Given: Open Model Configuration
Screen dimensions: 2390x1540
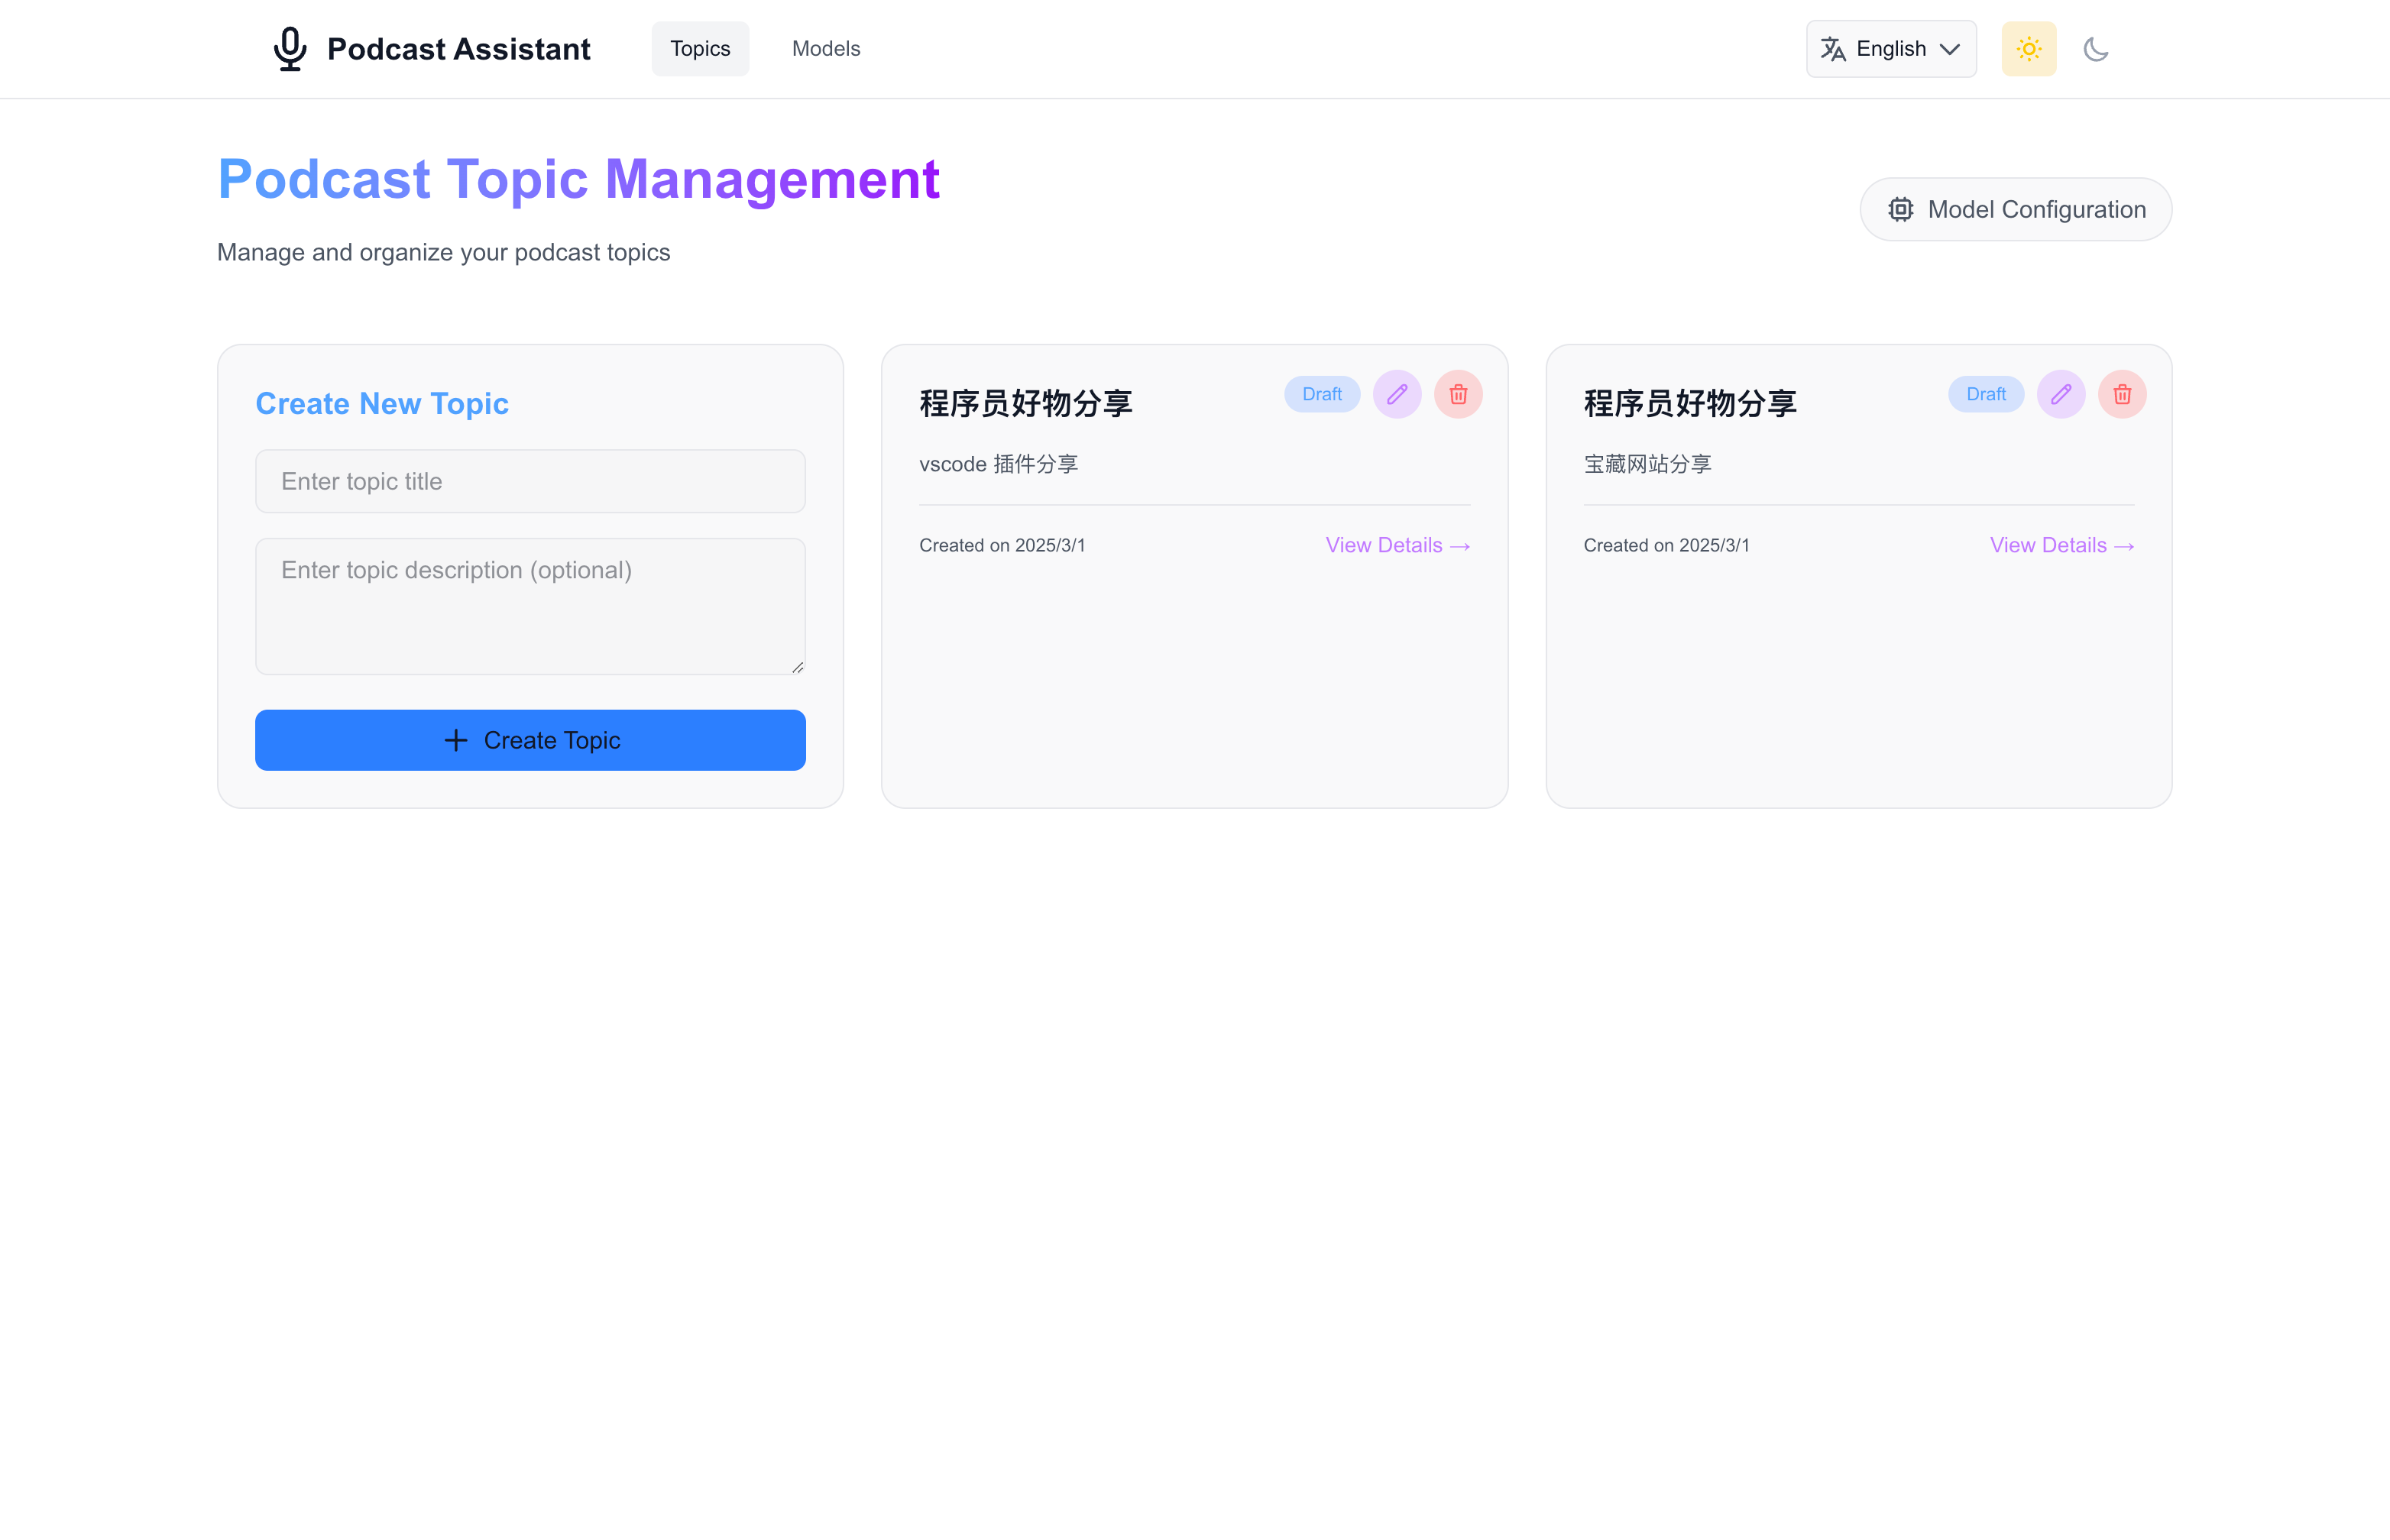Looking at the screenshot, I should click(x=2016, y=209).
